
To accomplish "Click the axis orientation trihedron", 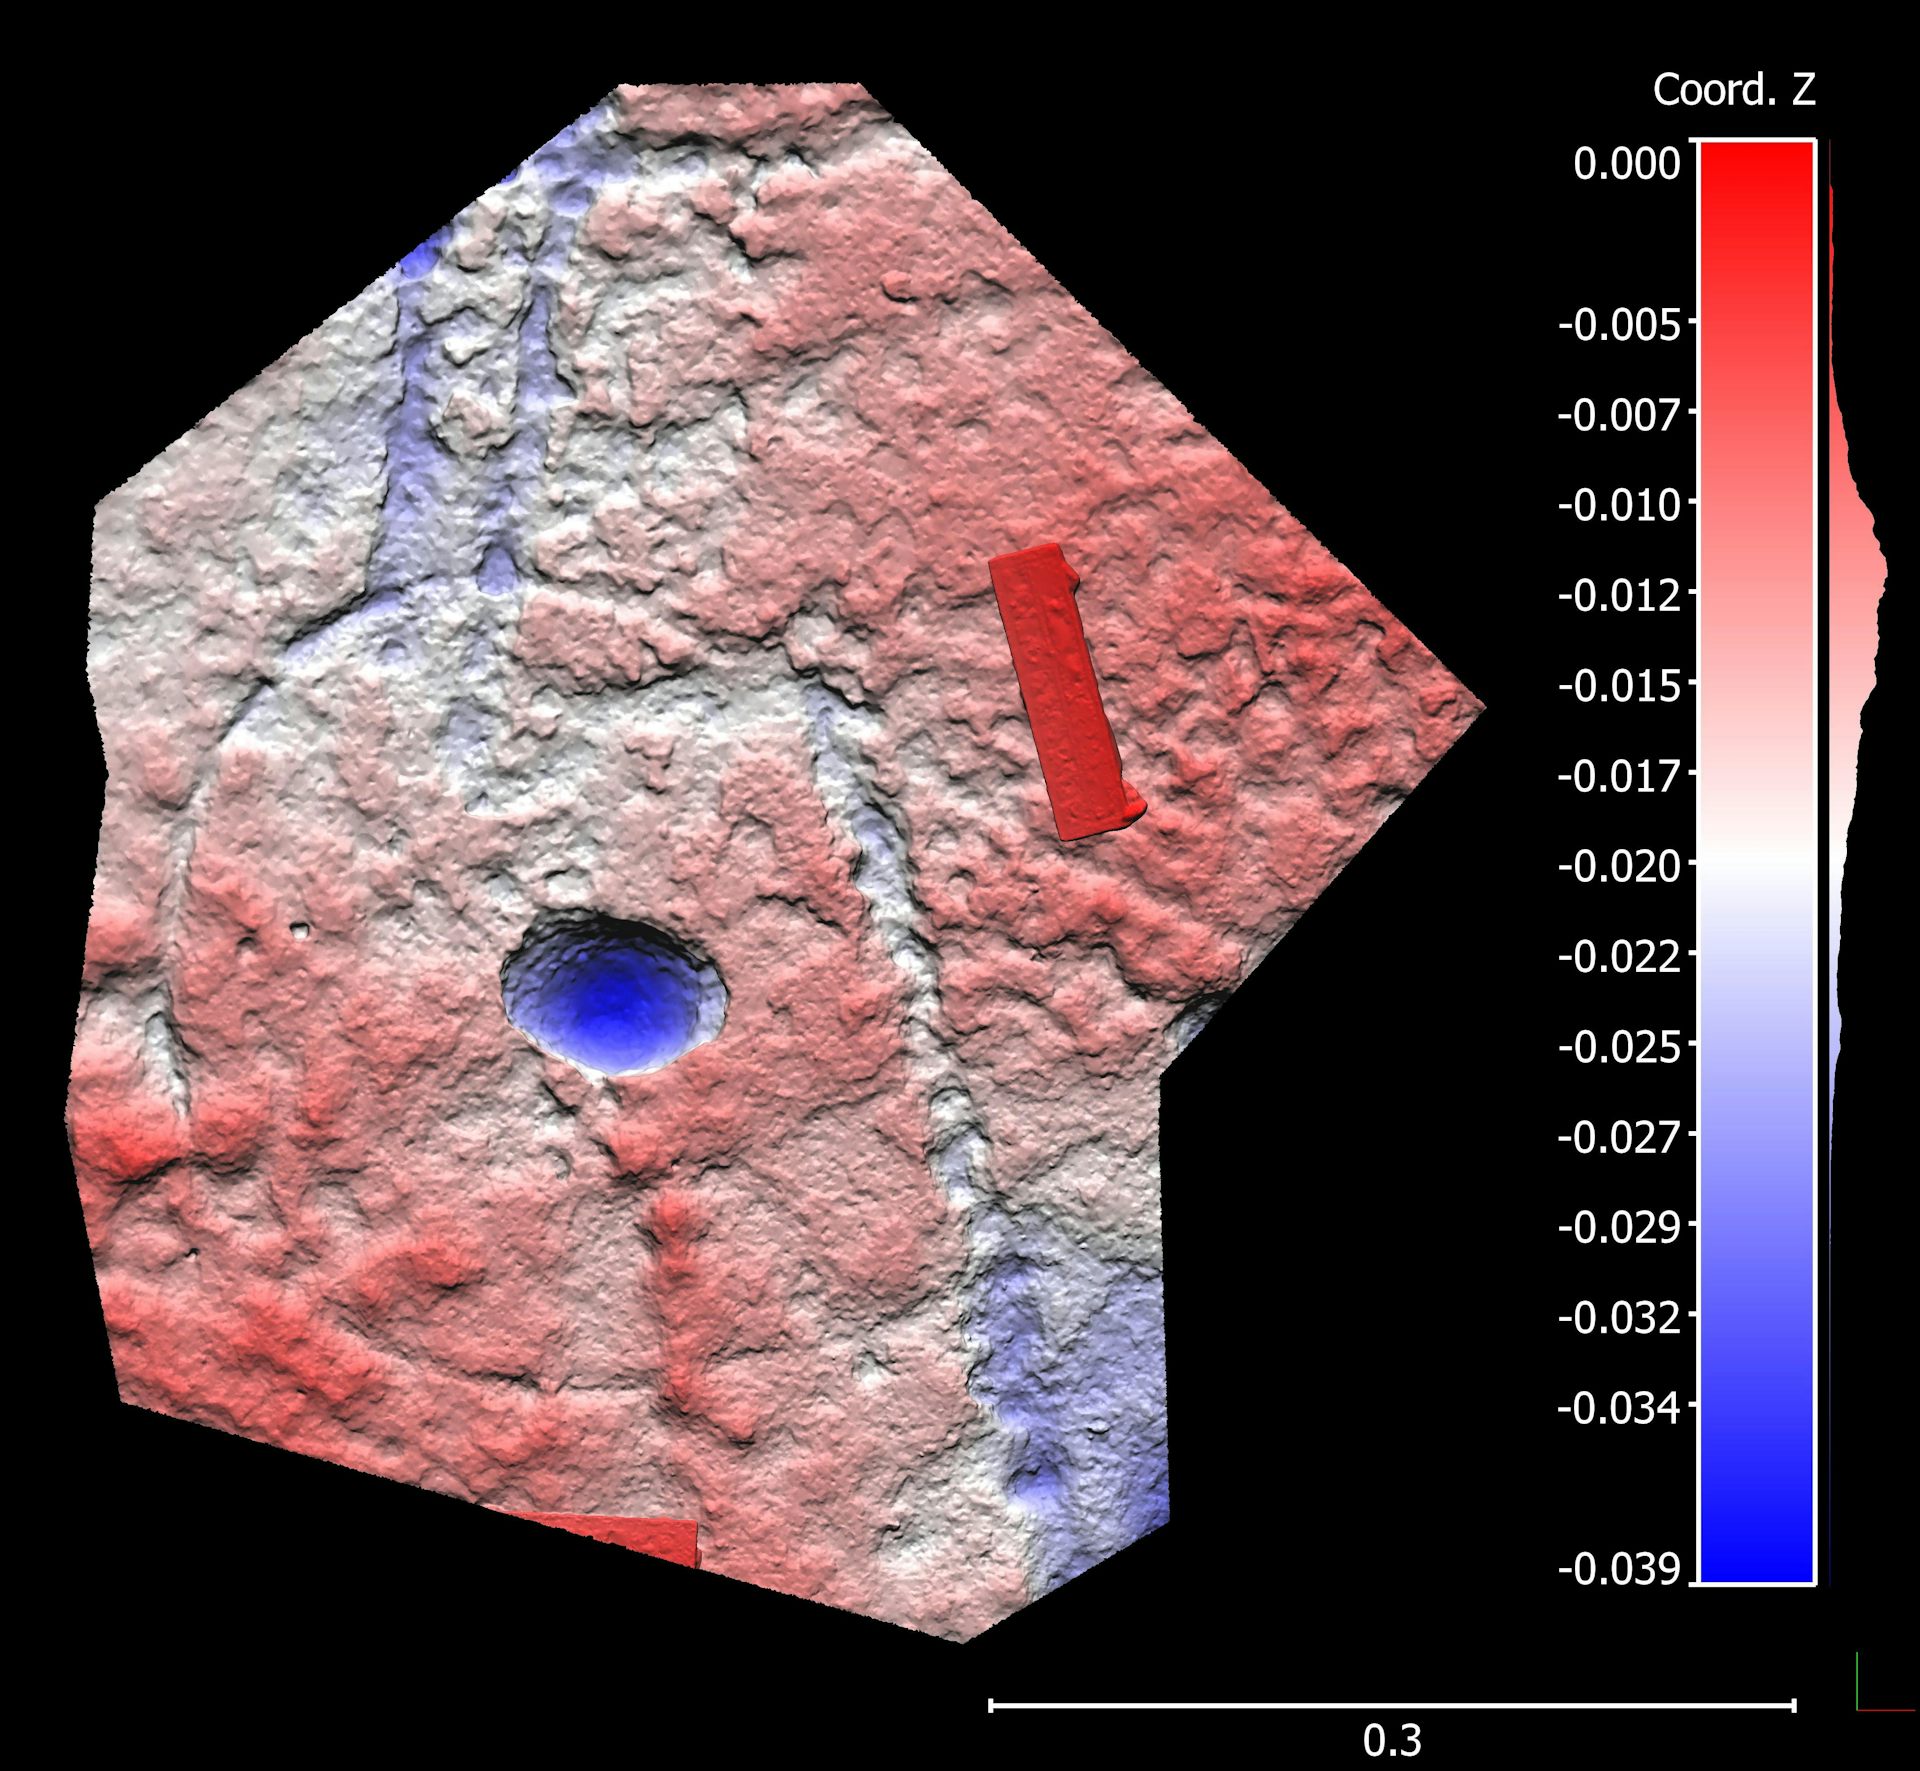I will [x=1884, y=1682].
